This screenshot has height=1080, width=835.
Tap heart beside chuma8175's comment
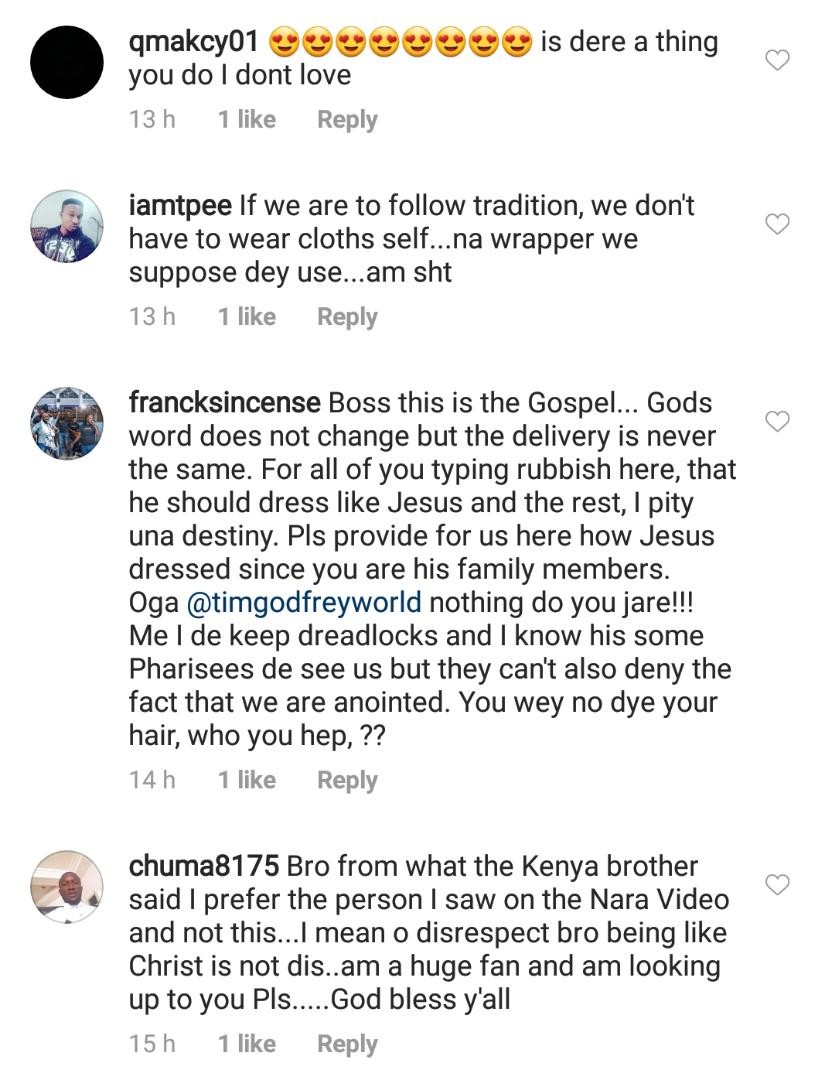click(x=777, y=884)
